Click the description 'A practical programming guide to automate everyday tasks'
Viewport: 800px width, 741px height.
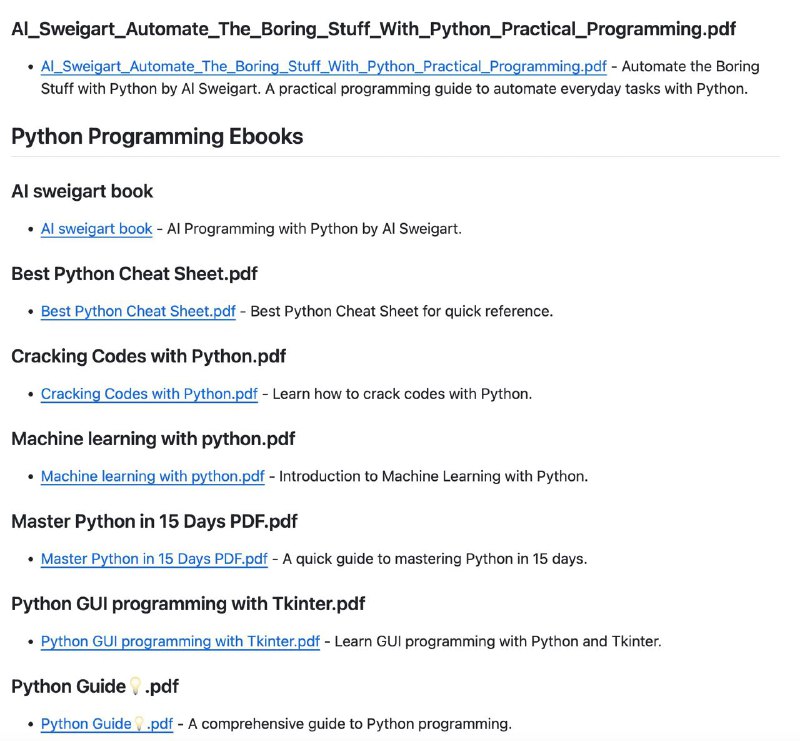(507, 89)
